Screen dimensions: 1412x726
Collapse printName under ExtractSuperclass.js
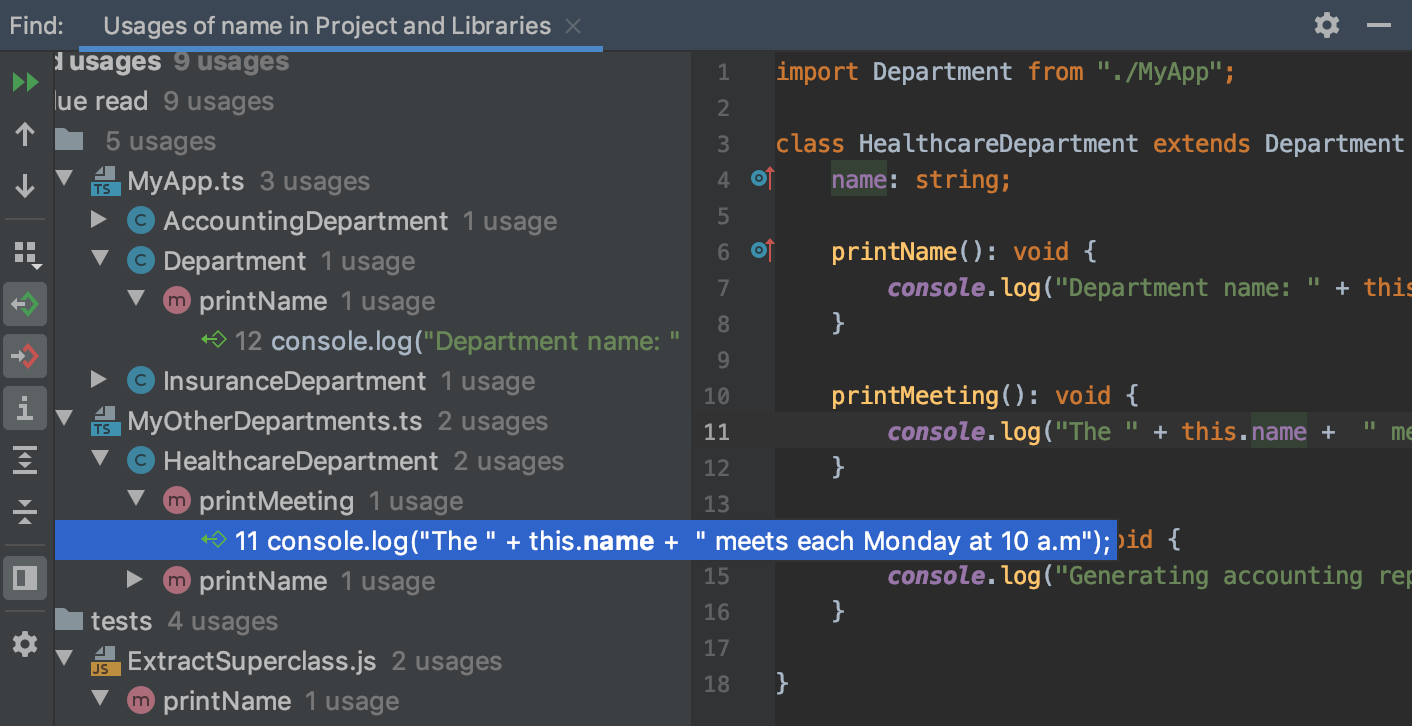(98, 700)
